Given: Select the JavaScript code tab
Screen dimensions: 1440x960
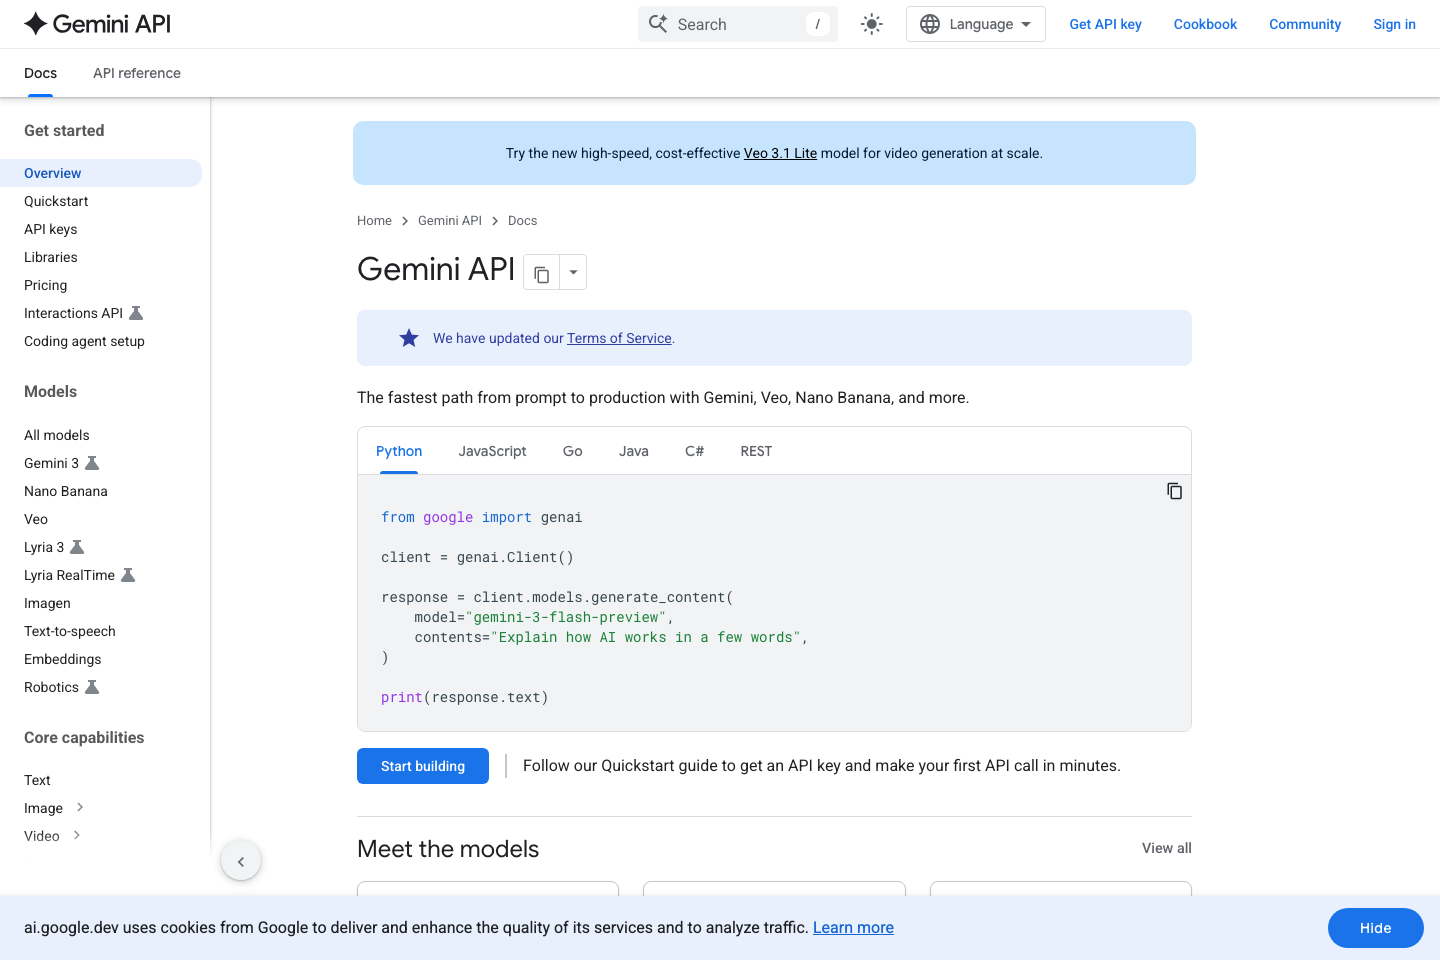Looking at the screenshot, I should tap(492, 451).
